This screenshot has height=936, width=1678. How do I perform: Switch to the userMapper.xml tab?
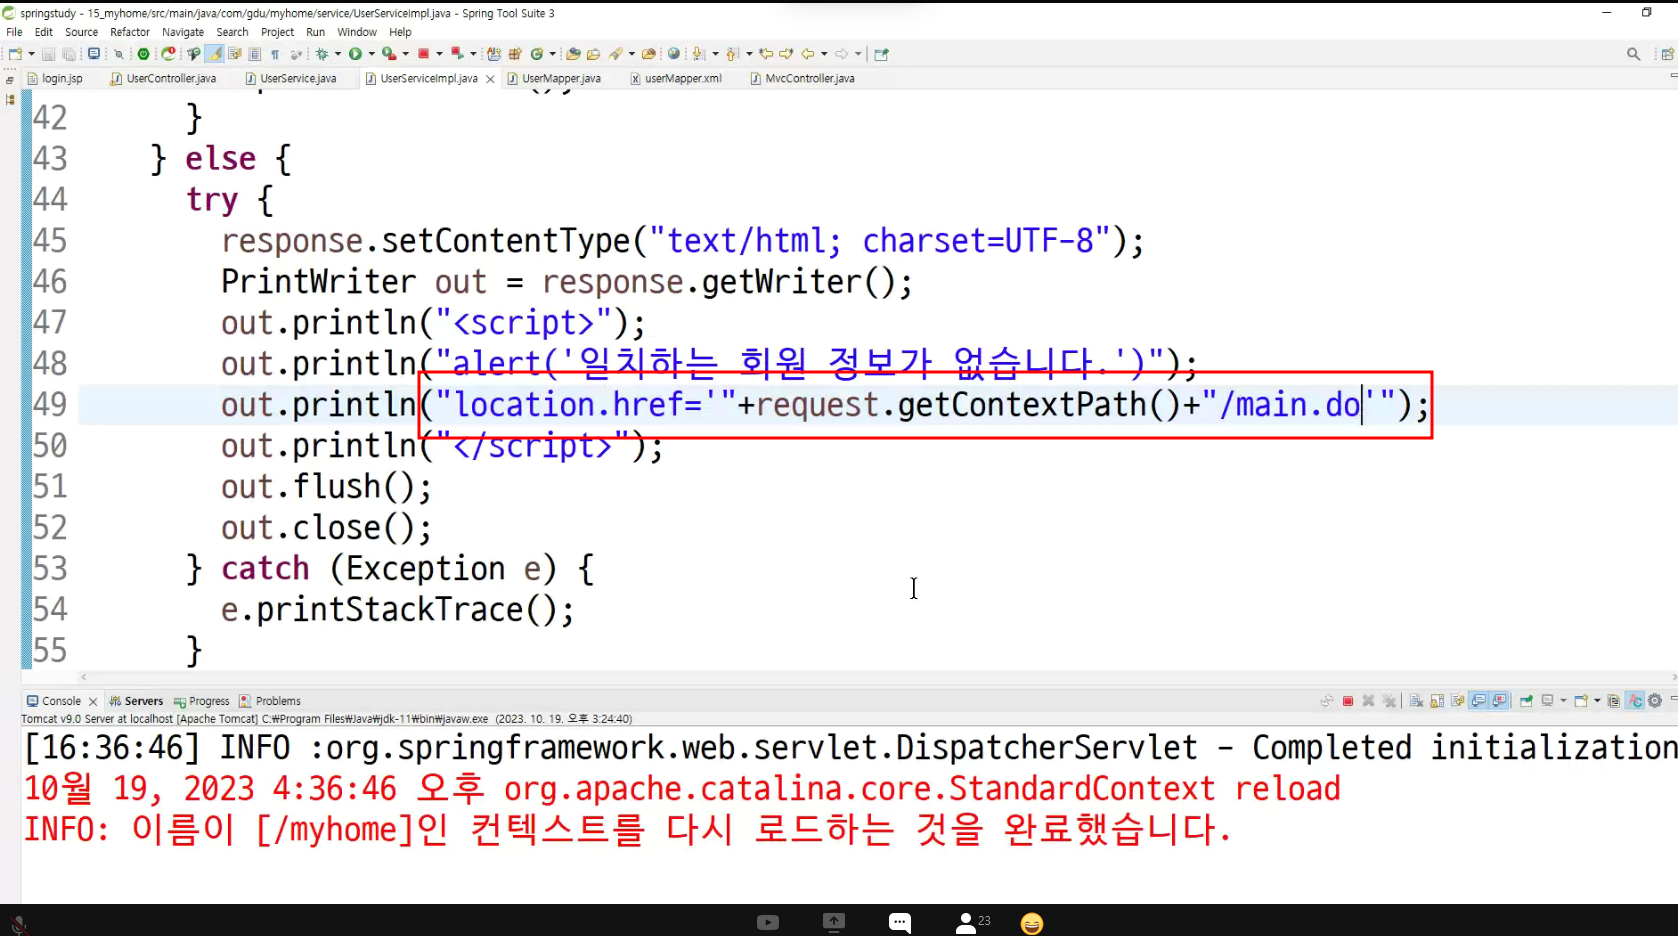[x=676, y=78]
